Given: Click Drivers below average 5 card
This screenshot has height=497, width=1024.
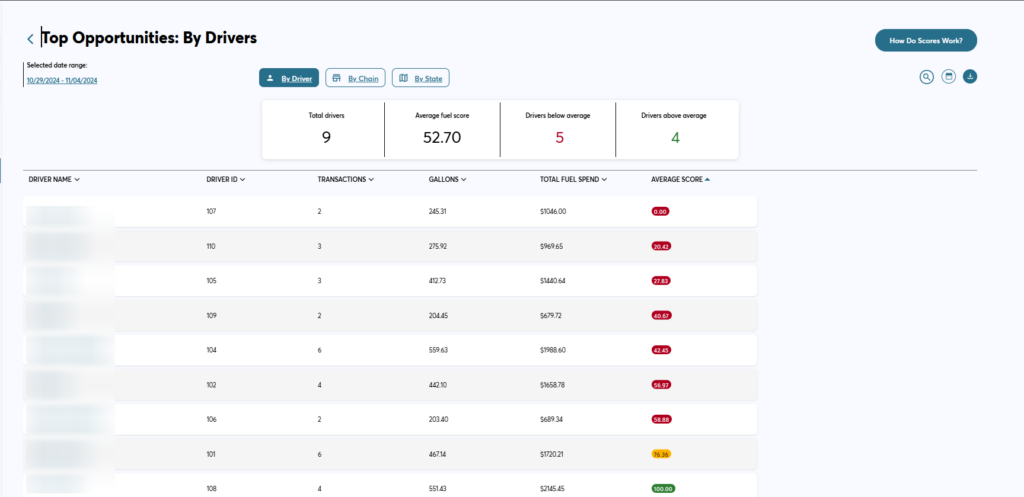Looking at the screenshot, I should tap(558, 129).
